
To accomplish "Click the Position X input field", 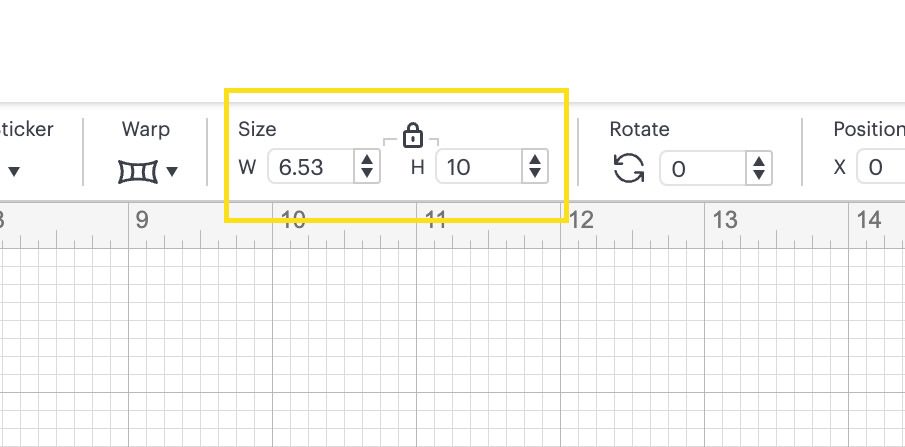I will (881, 167).
